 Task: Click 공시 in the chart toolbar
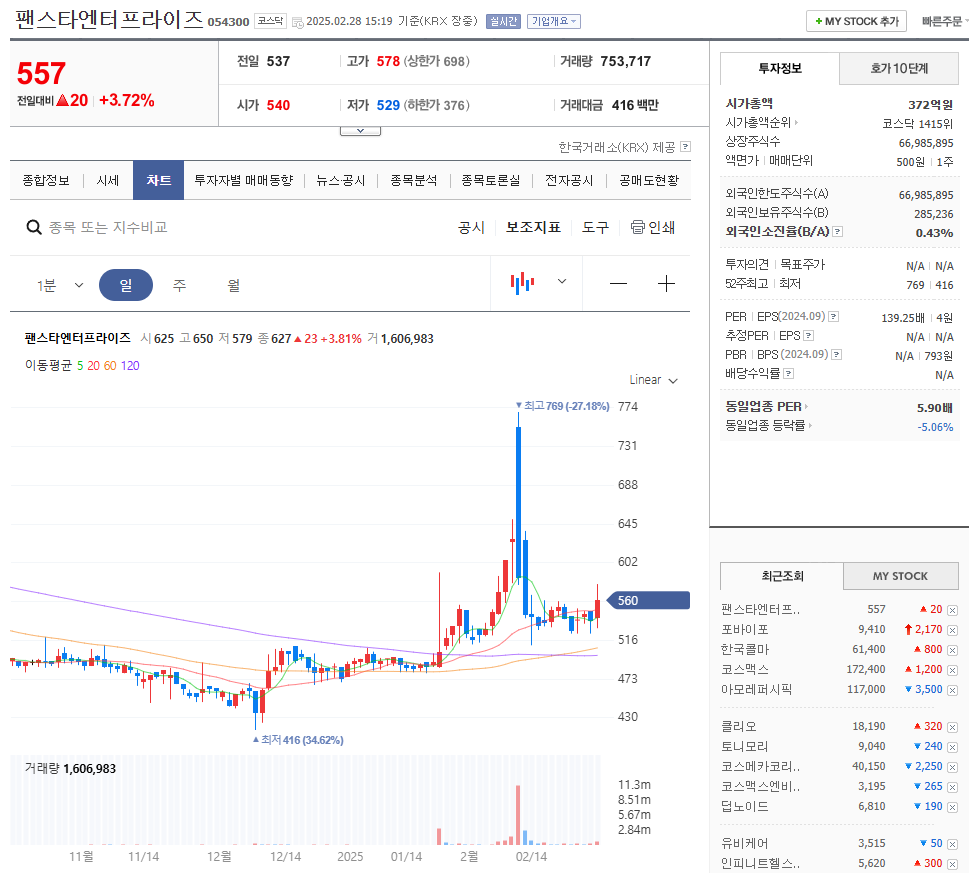coord(470,227)
